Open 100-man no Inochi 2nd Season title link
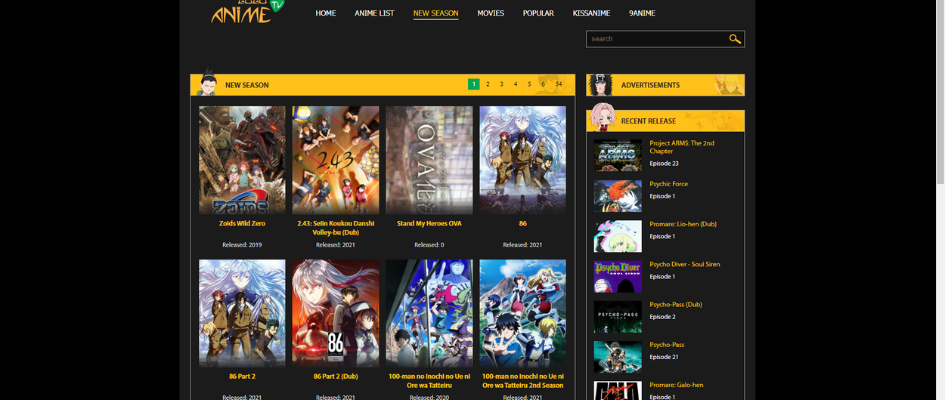The image size is (945, 400). pos(523,381)
